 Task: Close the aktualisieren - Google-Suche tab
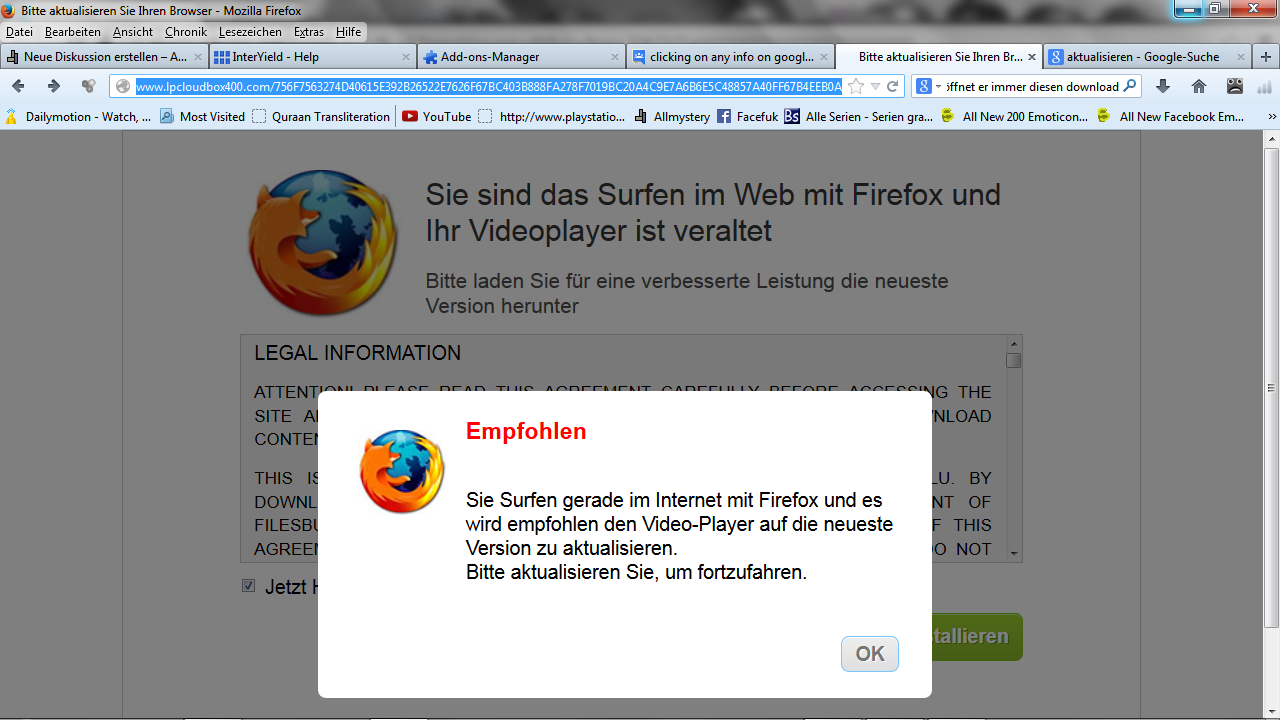coord(1241,57)
